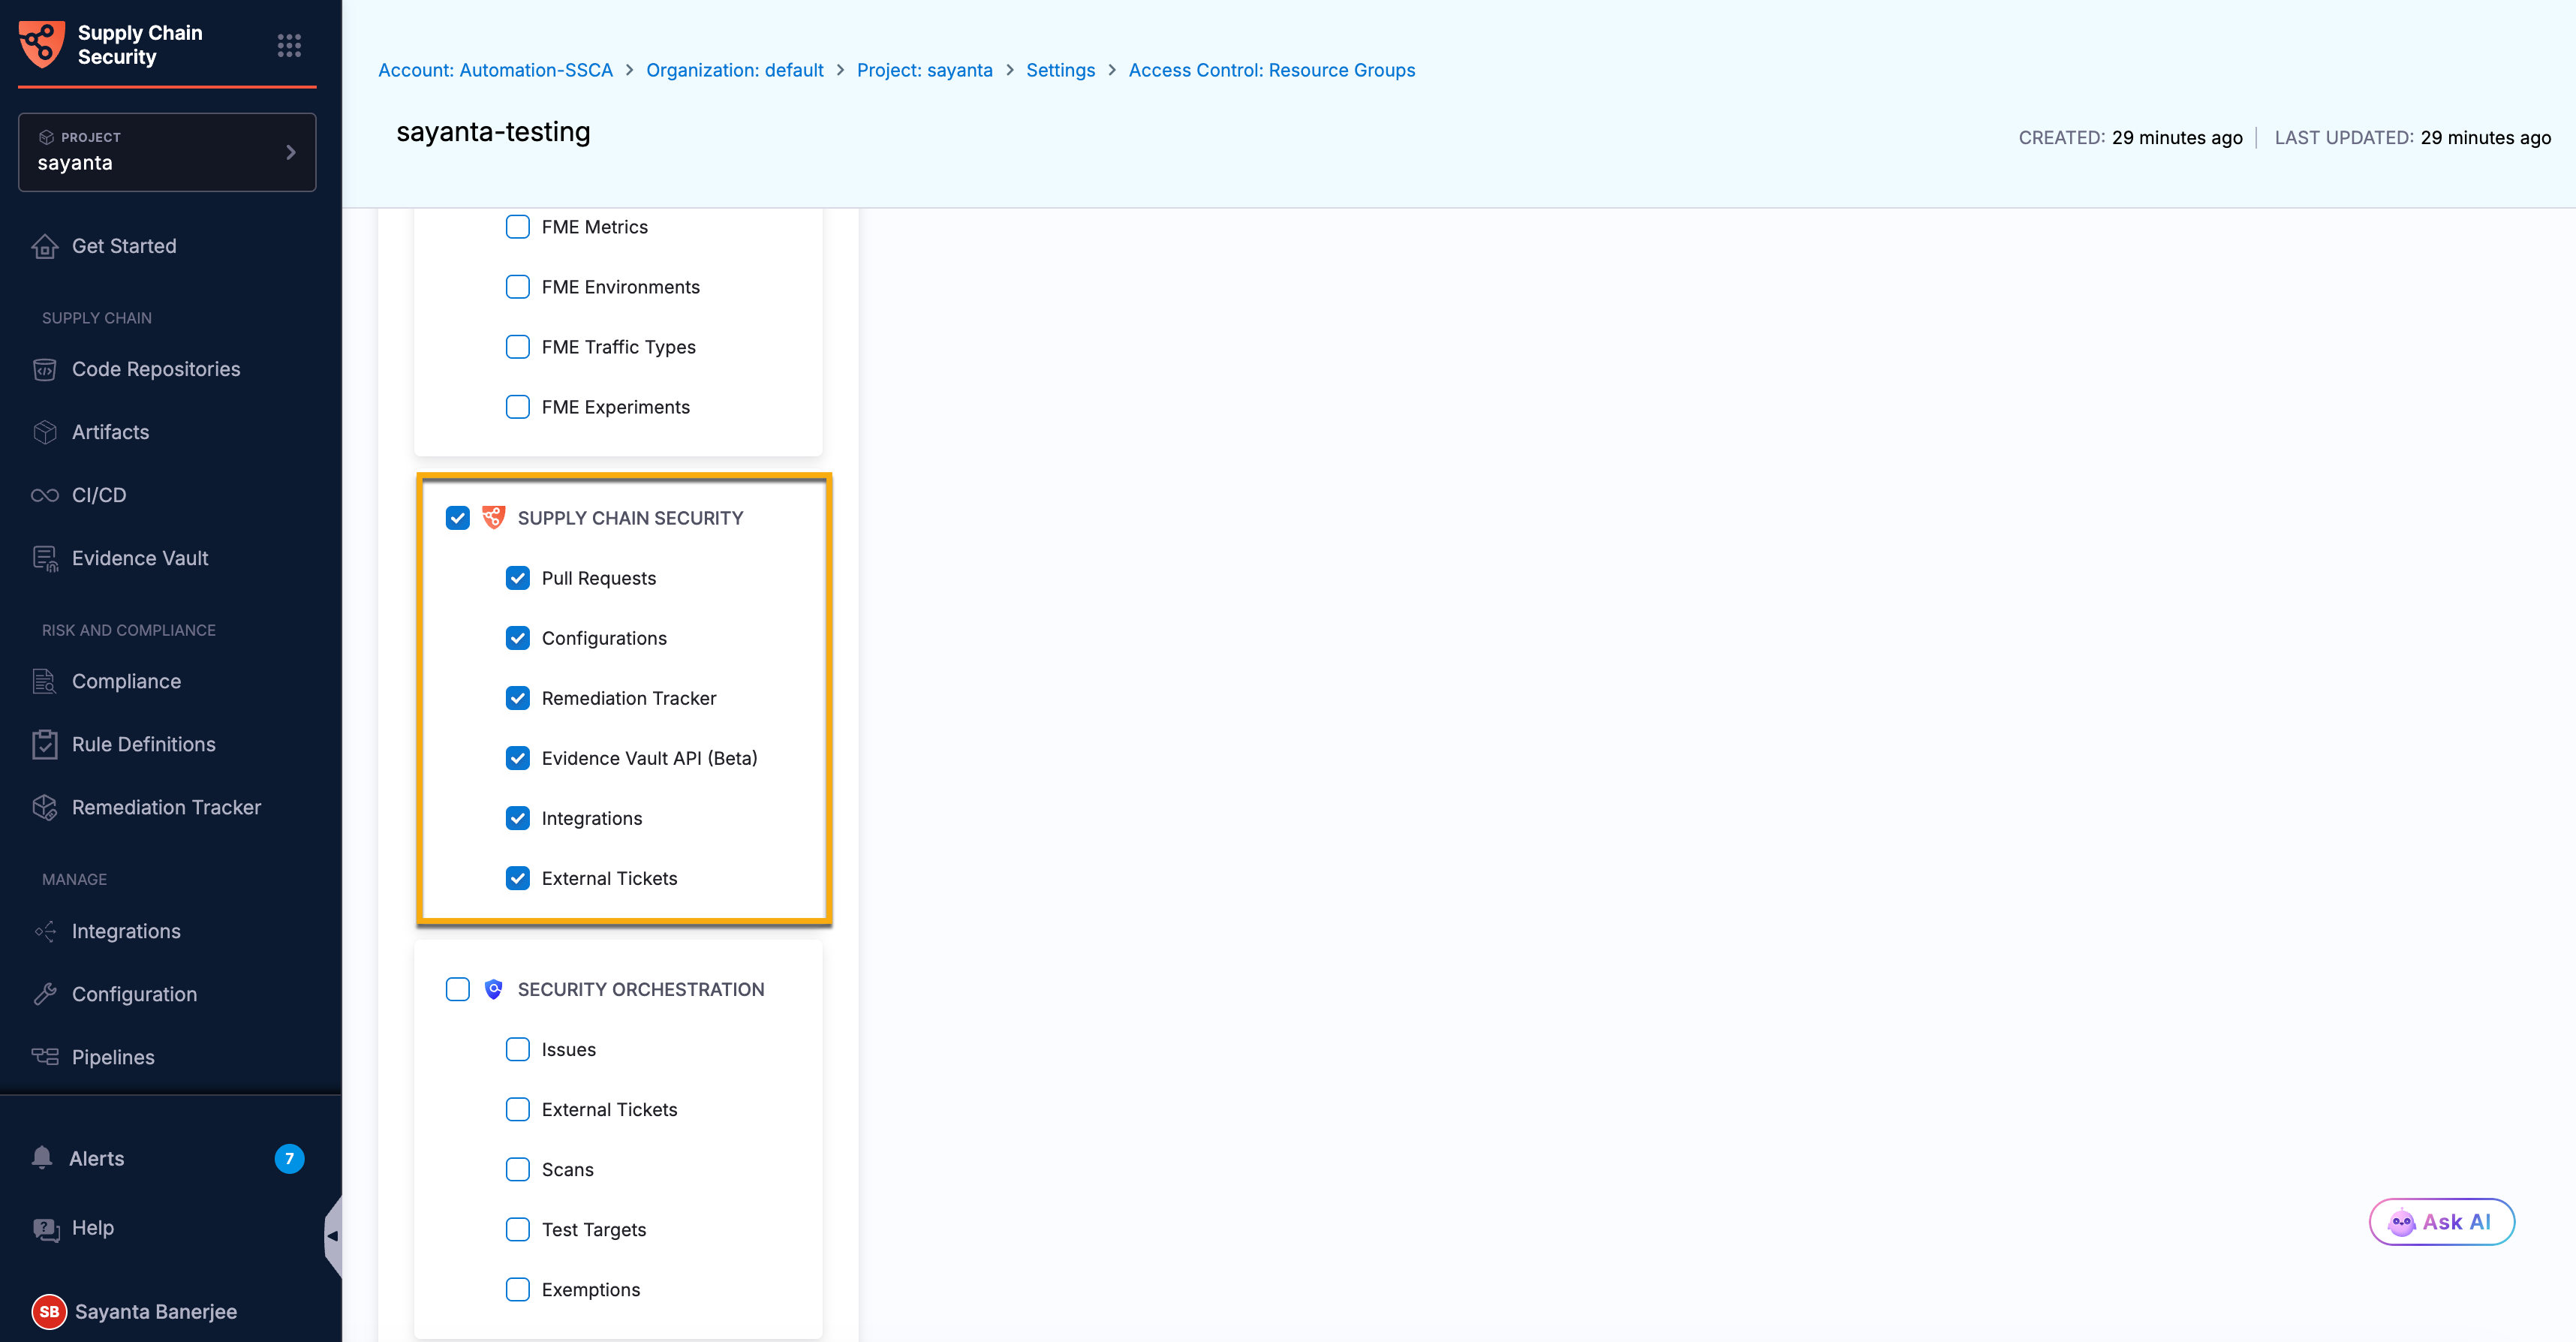Image resolution: width=2576 pixels, height=1342 pixels.
Task: Check the Issues checkbox
Action: pos(518,1049)
